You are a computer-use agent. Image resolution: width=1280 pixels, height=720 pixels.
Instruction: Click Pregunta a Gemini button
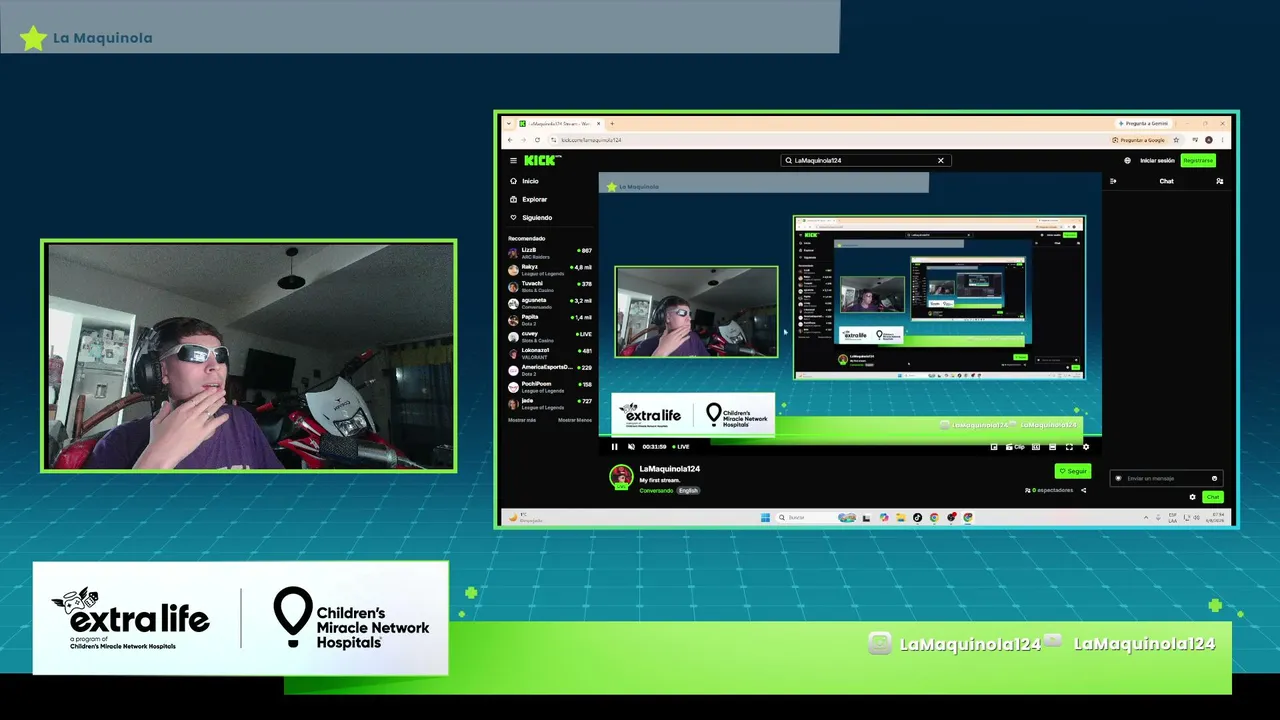(x=1143, y=124)
